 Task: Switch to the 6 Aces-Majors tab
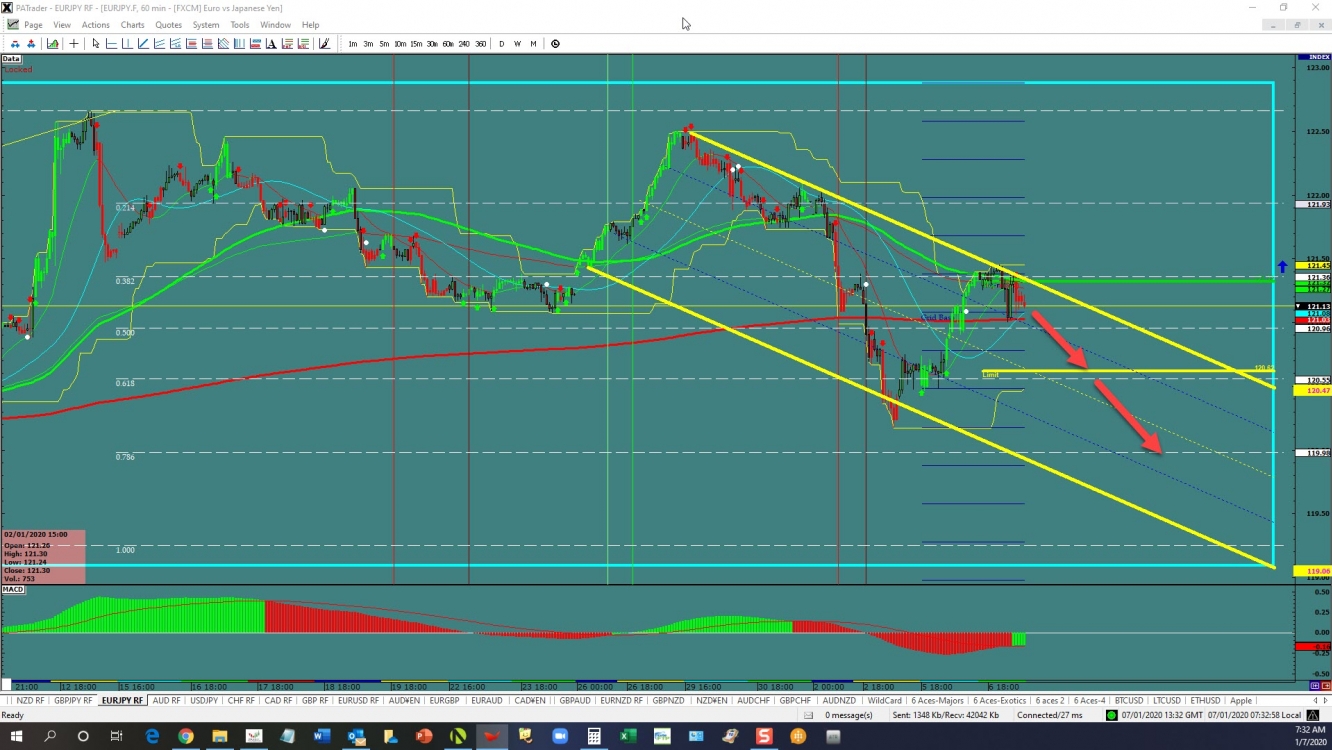coord(937,700)
